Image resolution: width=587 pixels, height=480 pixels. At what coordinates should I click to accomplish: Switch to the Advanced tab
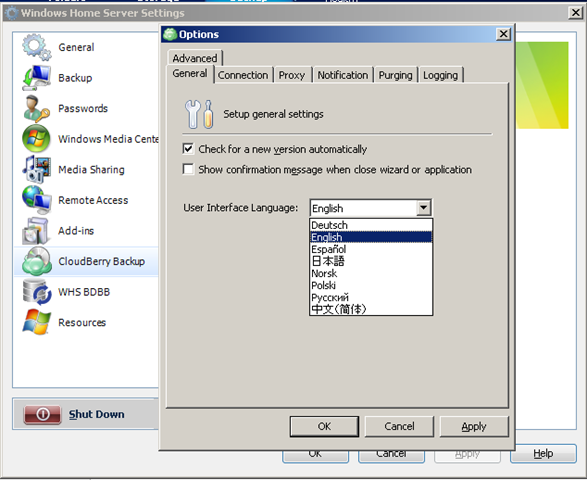pyautogui.click(x=195, y=58)
